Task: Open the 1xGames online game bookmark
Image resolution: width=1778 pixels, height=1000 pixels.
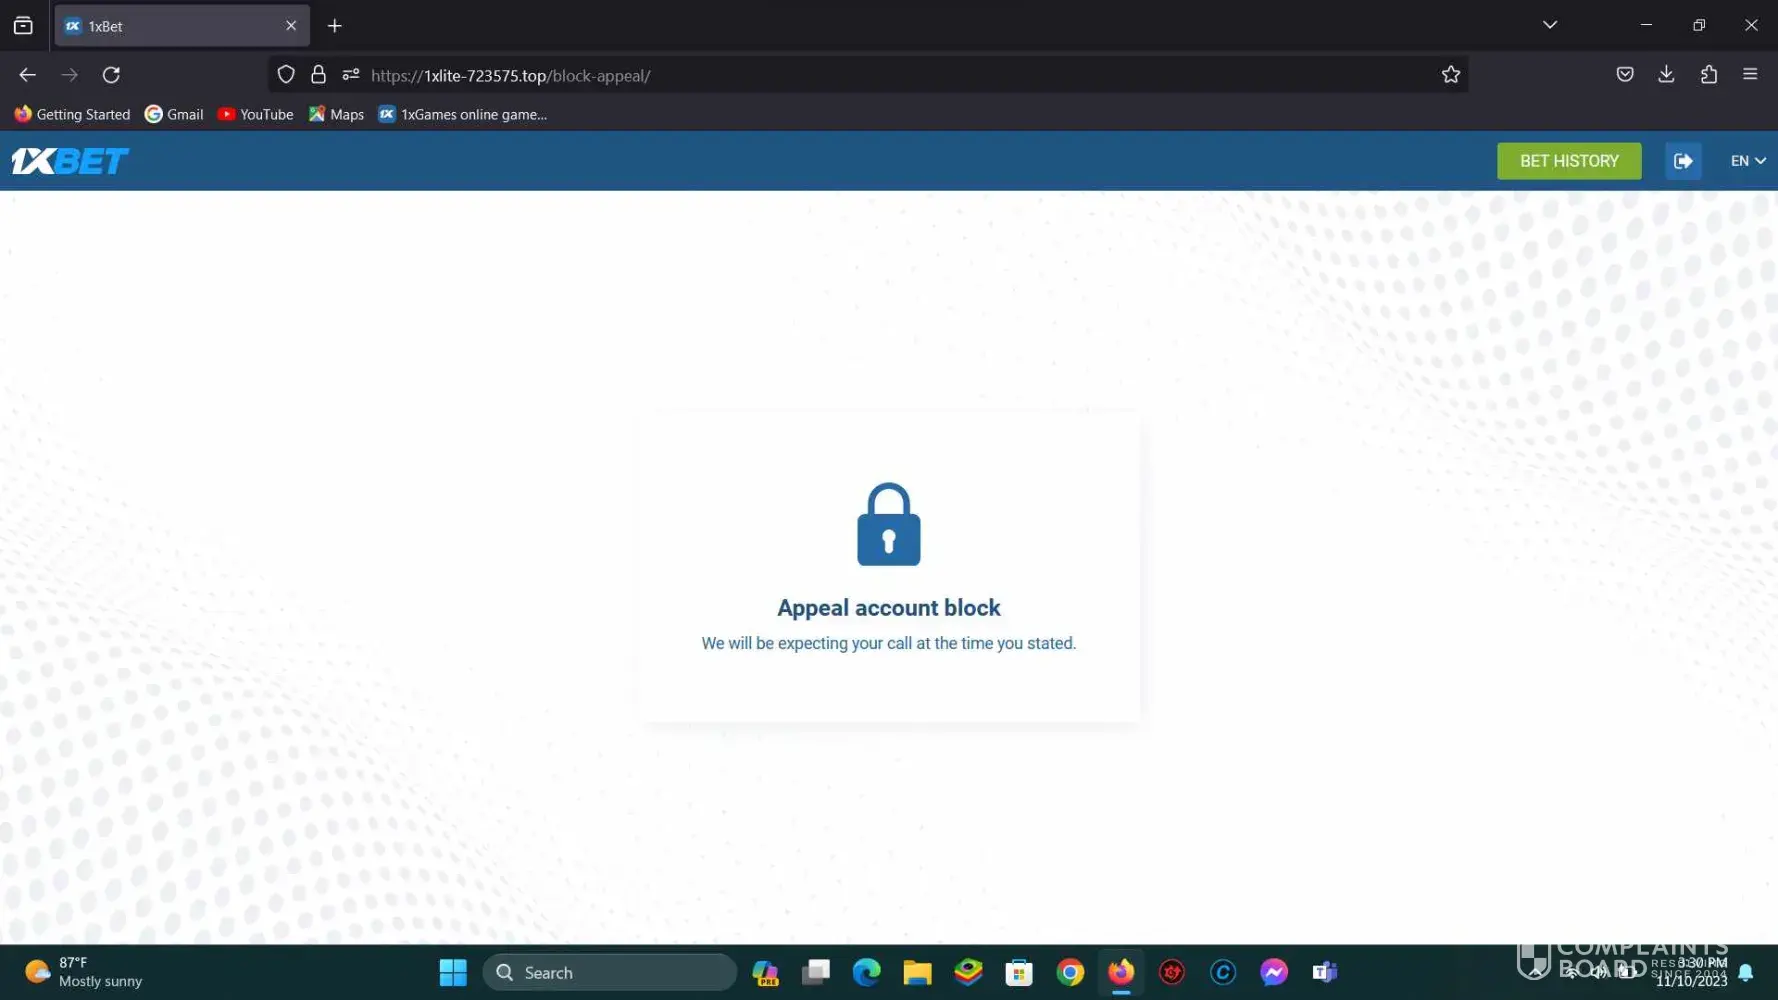Action: click(463, 114)
